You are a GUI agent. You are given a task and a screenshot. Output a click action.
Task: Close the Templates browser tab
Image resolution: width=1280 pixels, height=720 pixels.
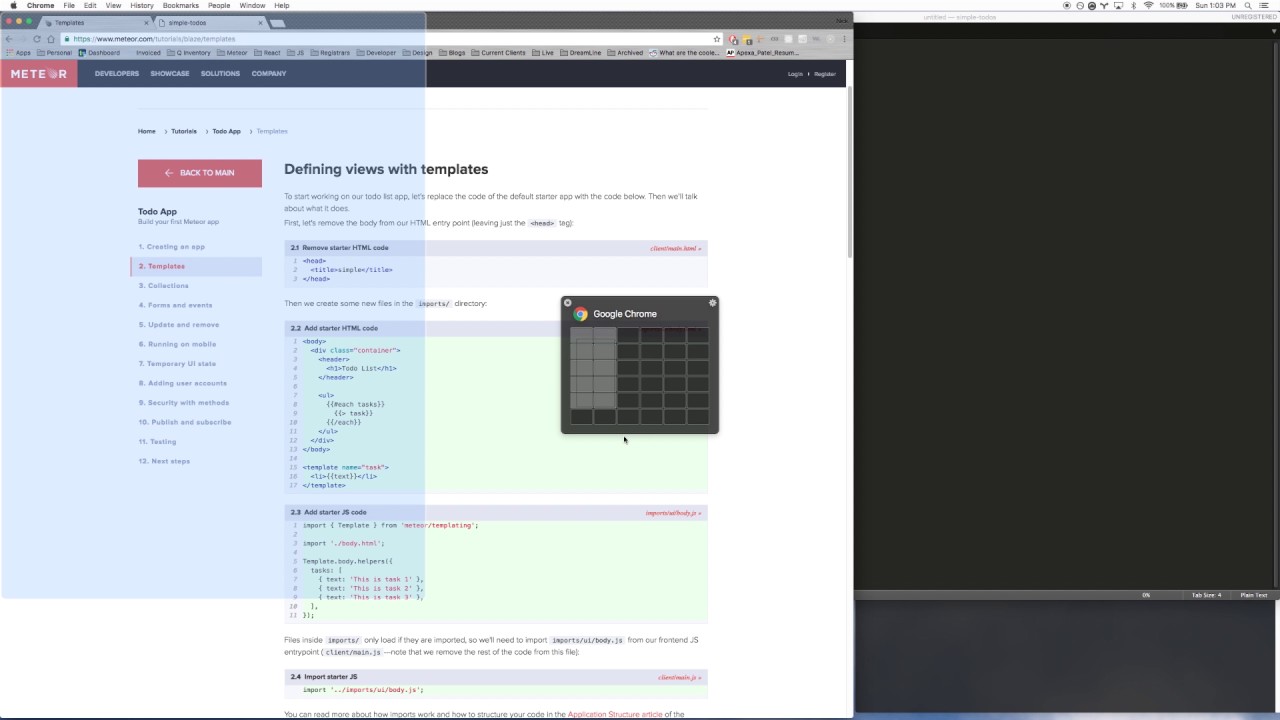tap(146, 22)
